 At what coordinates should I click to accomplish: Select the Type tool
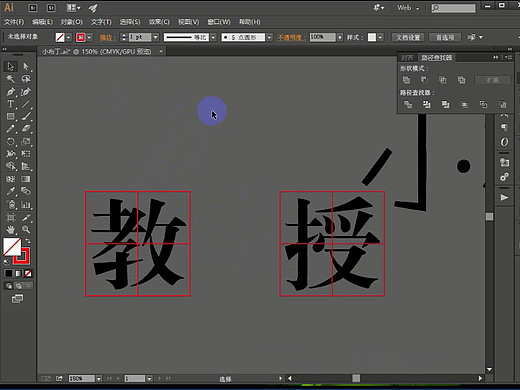pos(11,104)
